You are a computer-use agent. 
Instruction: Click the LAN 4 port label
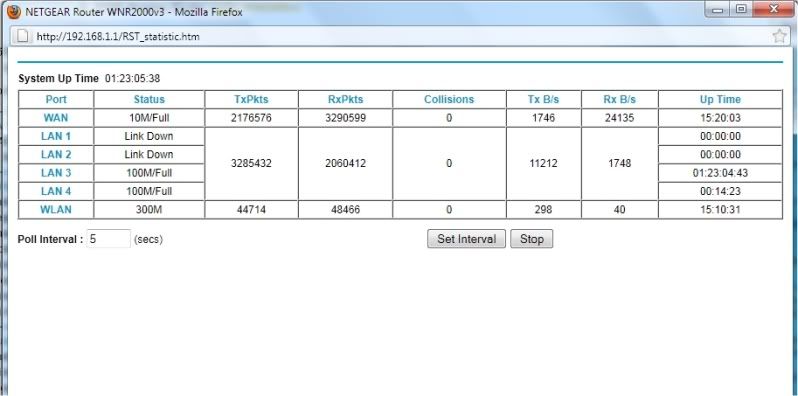pos(56,191)
